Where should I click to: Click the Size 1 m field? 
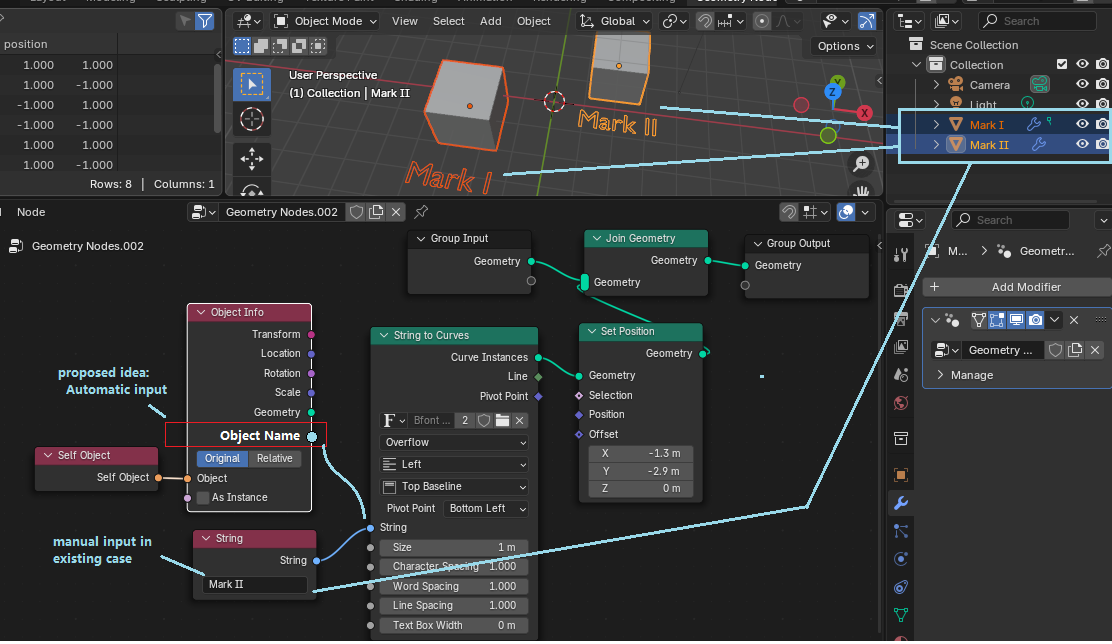click(454, 548)
